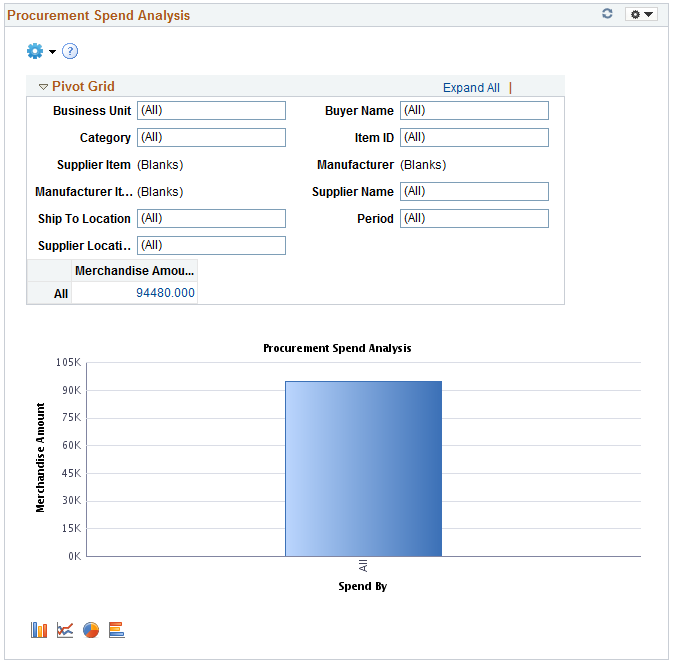Open the Category filter box
Viewport: 677px width, 663px height.
[212, 138]
